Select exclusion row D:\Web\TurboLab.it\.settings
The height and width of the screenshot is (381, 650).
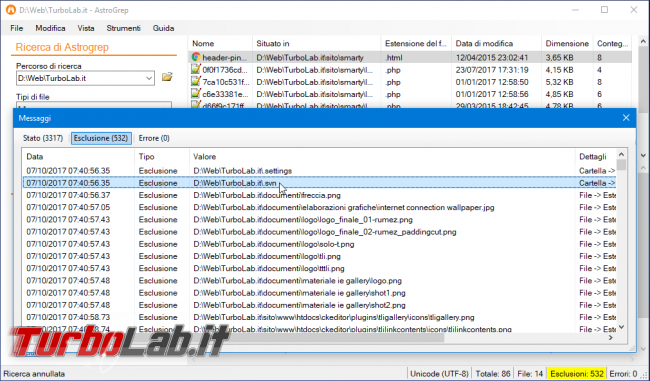(x=319, y=171)
